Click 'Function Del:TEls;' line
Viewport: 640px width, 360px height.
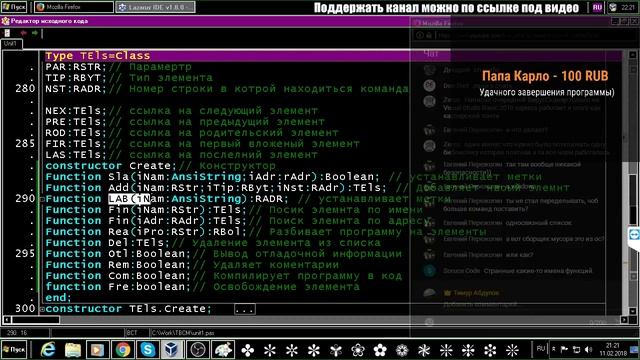[x=107, y=243]
